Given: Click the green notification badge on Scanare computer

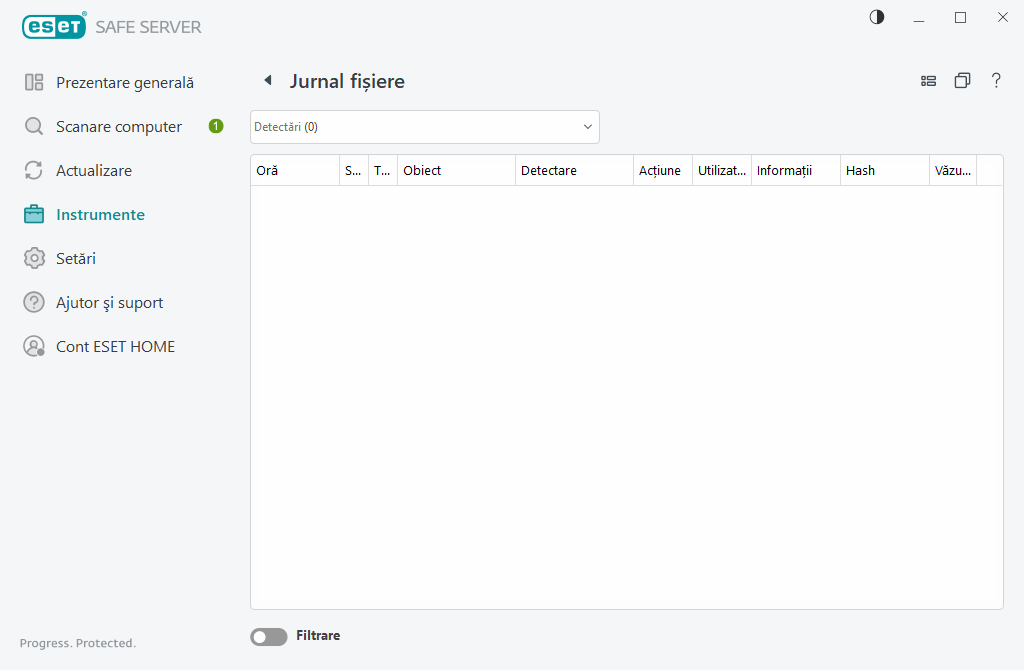Looking at the screenshot, I should pyautogui.click(x=216, y=126).
